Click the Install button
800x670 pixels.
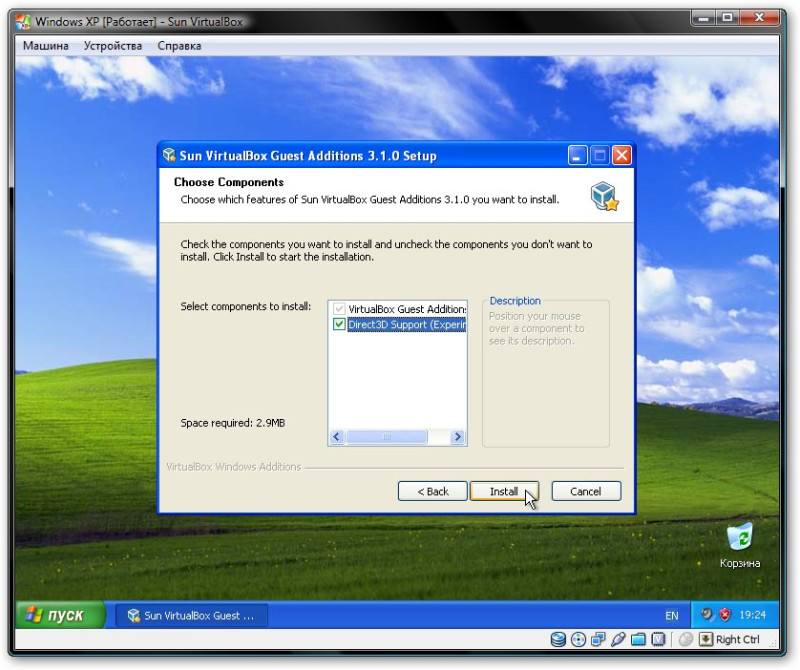504,491
